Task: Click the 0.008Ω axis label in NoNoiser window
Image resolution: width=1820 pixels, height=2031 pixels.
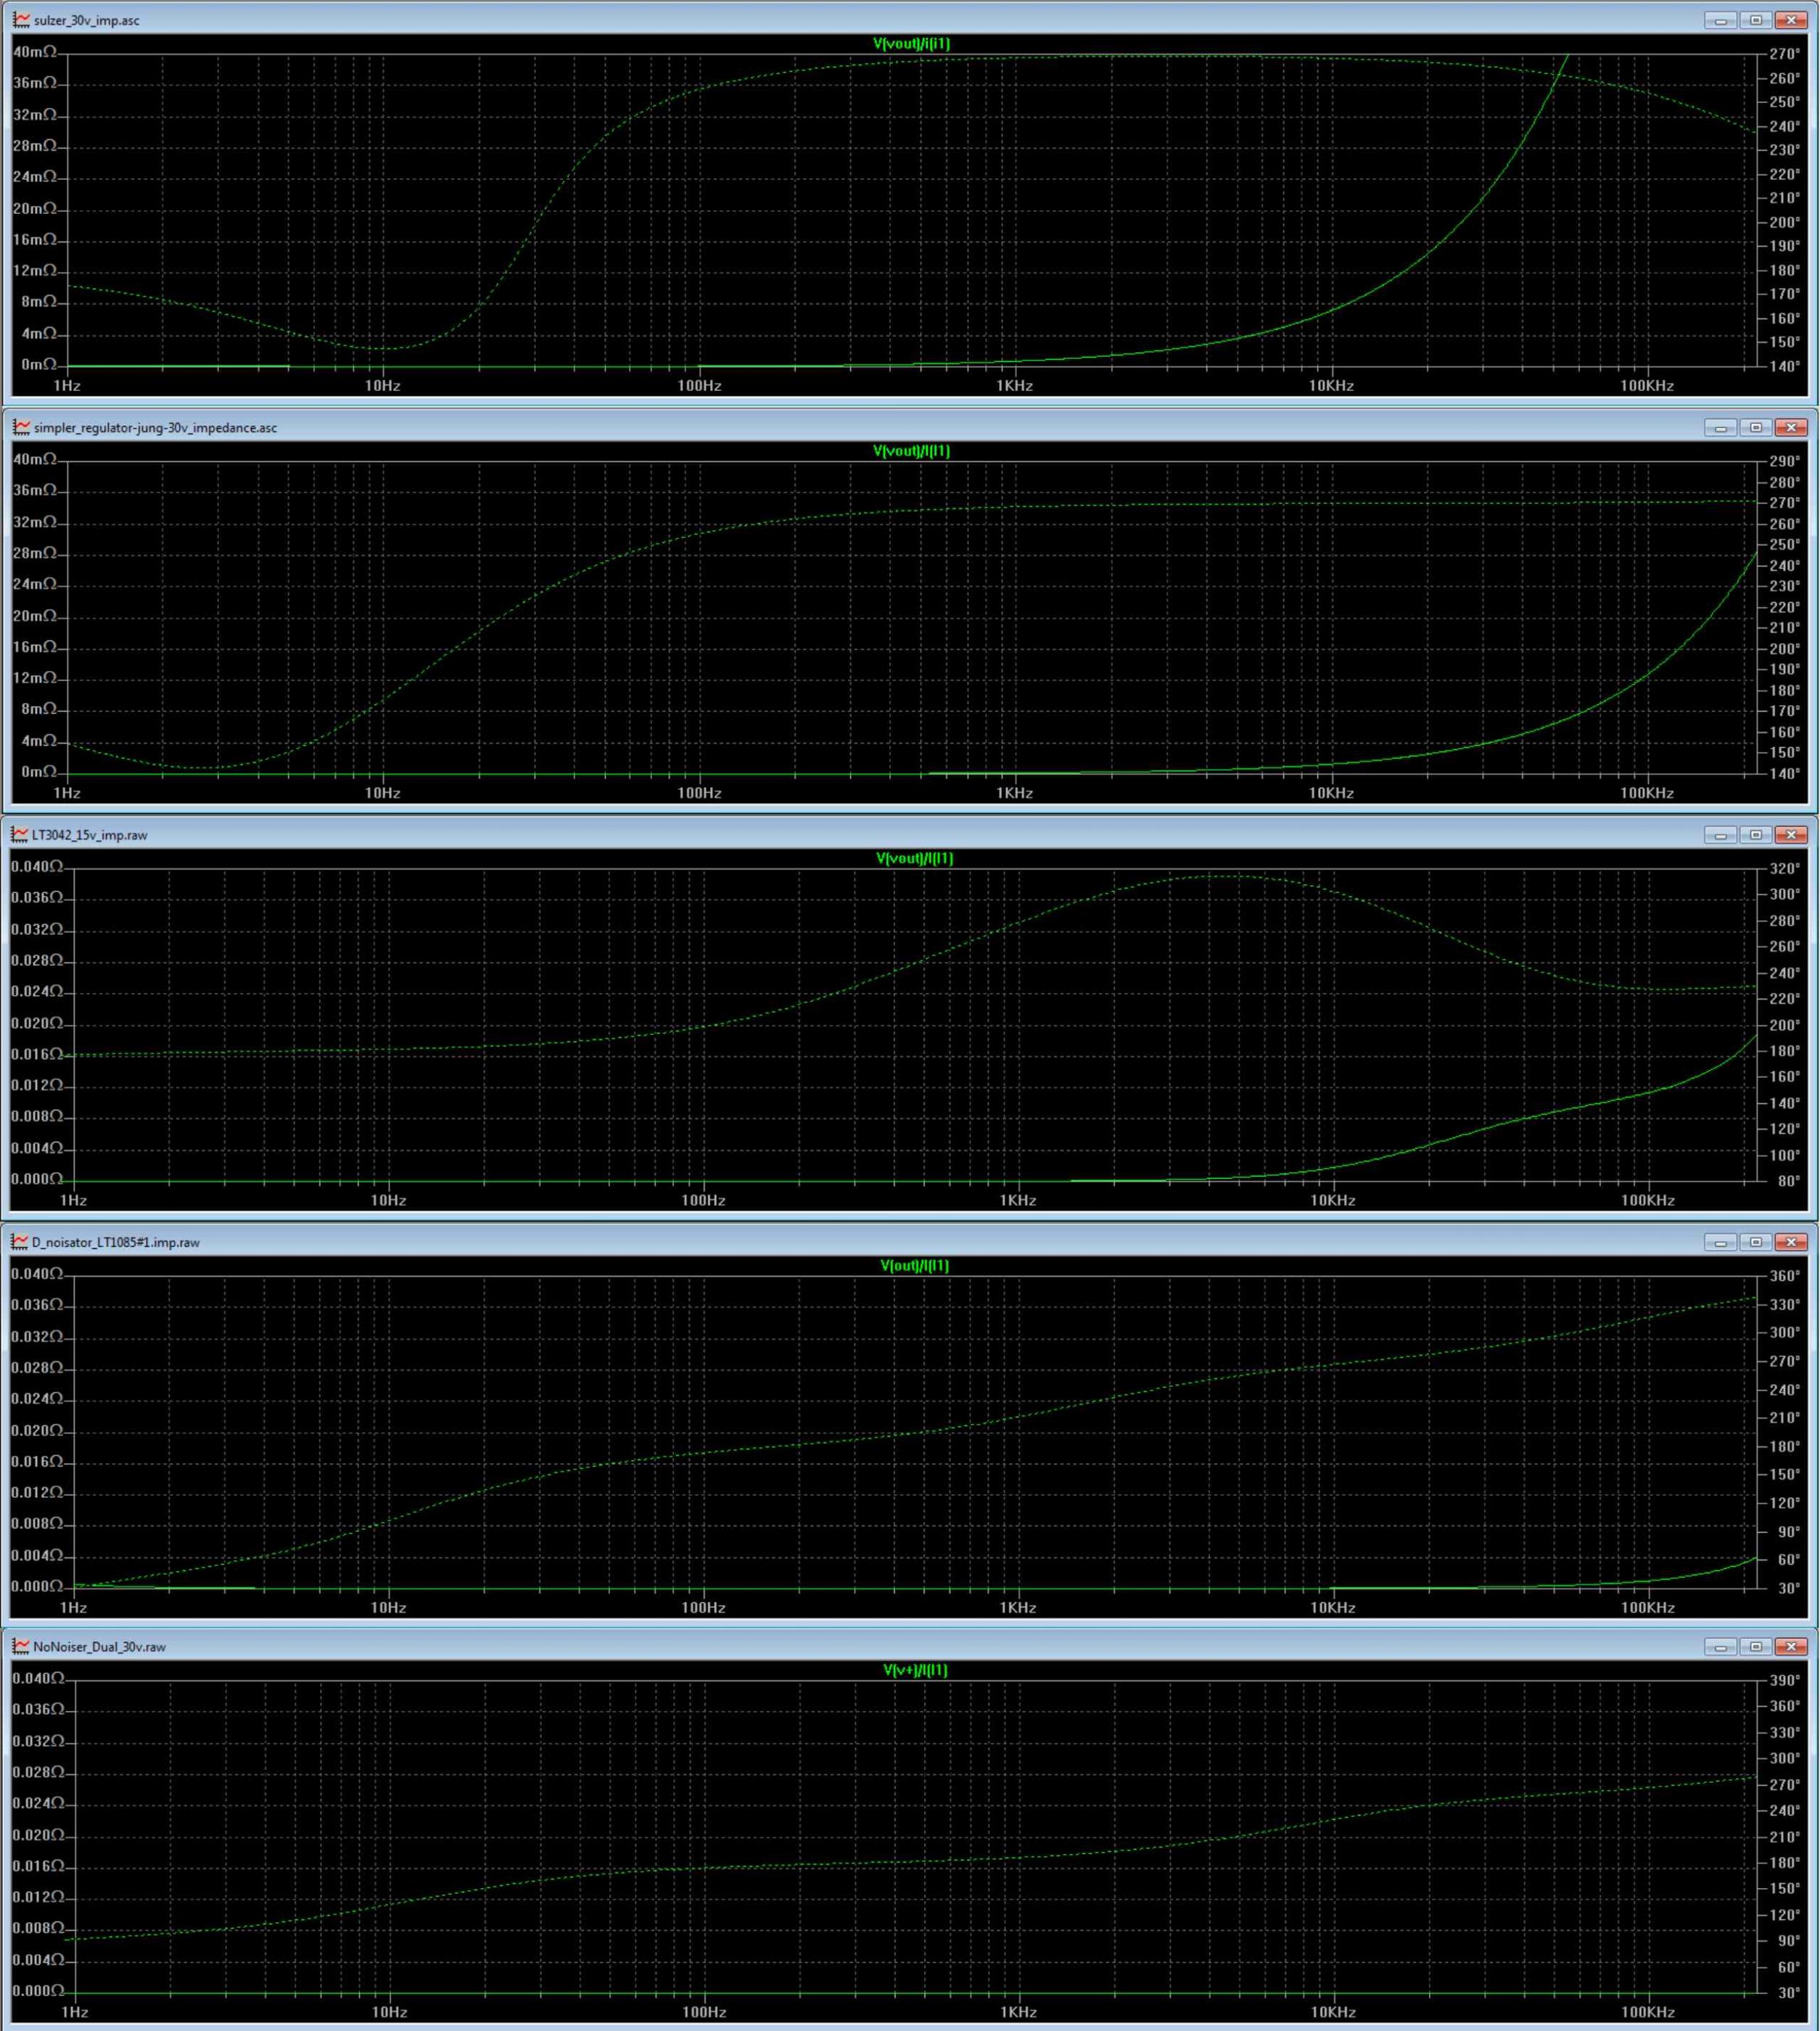Action: point(38,1928)
